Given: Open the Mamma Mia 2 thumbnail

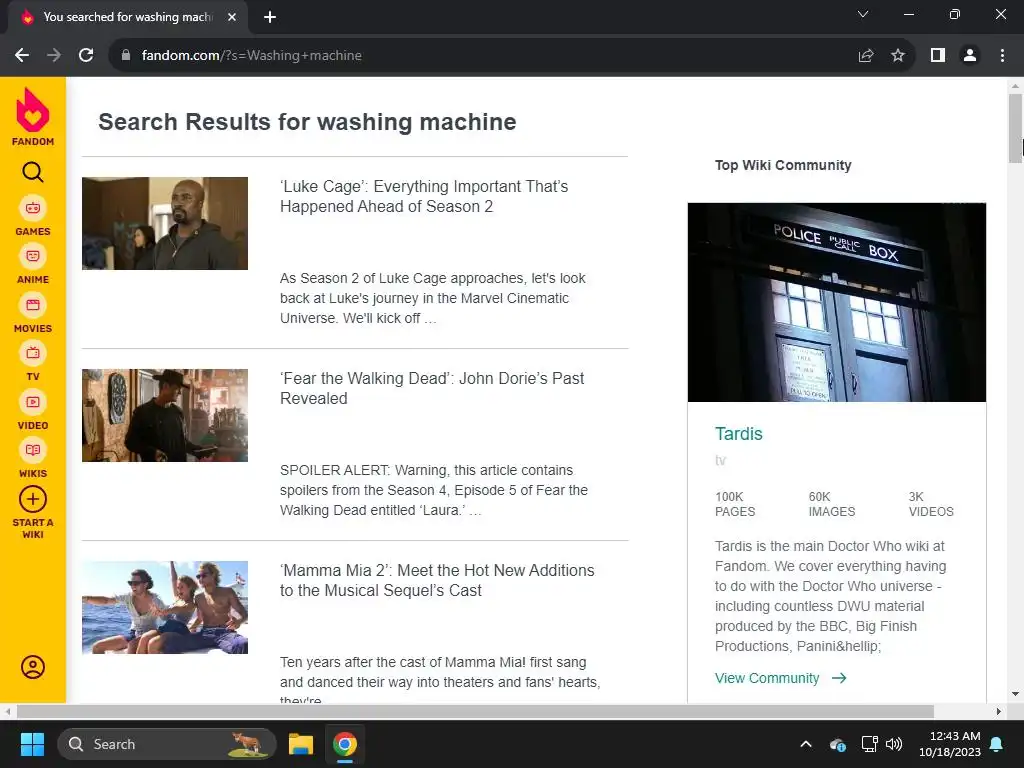Looking at the screenshot, I should click(165, 607).
